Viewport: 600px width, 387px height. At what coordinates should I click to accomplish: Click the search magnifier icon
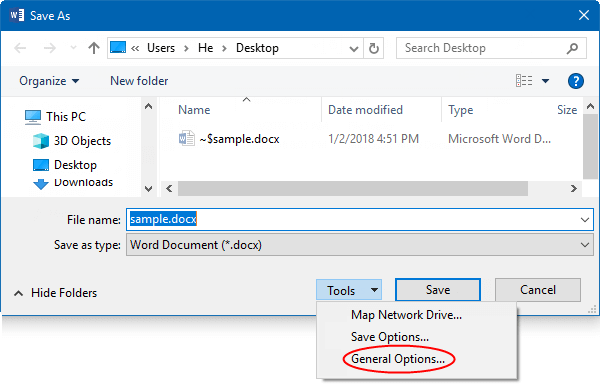point(572,48)
